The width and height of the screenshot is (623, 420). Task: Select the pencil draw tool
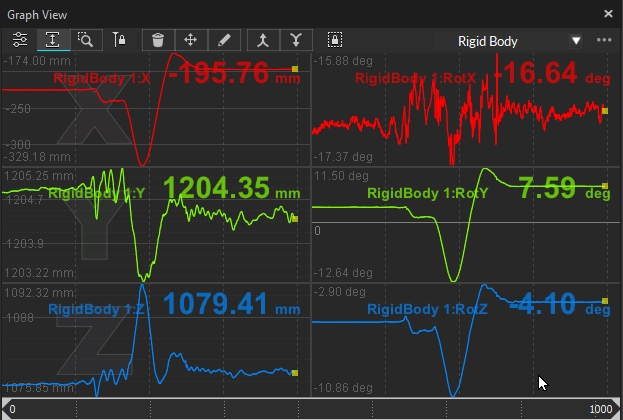(x=224, y=40)
